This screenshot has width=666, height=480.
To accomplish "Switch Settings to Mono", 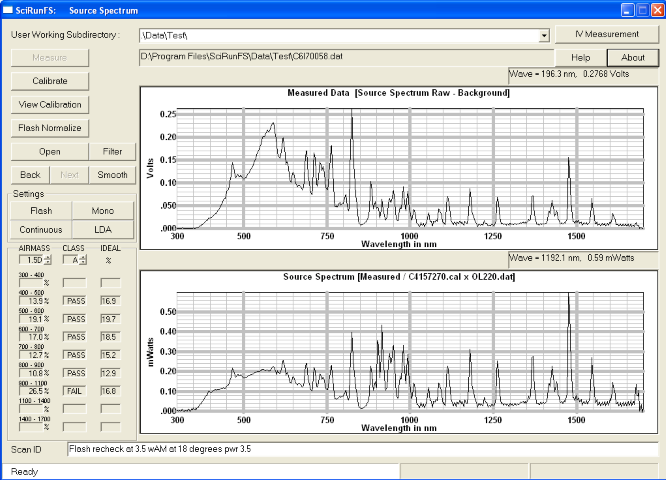I will tap(103, 211).
